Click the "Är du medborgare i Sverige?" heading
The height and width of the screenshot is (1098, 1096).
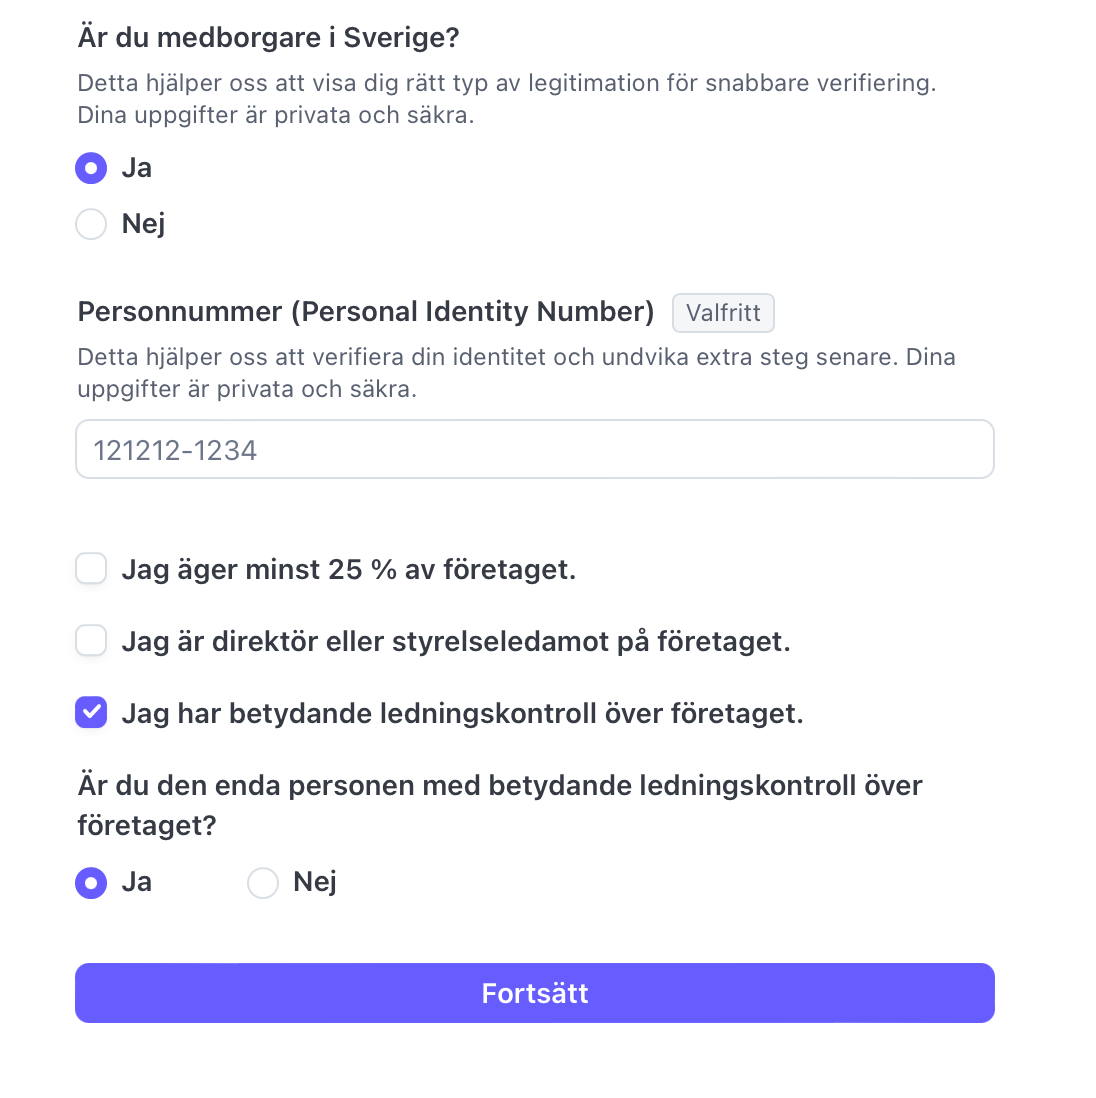268,38
